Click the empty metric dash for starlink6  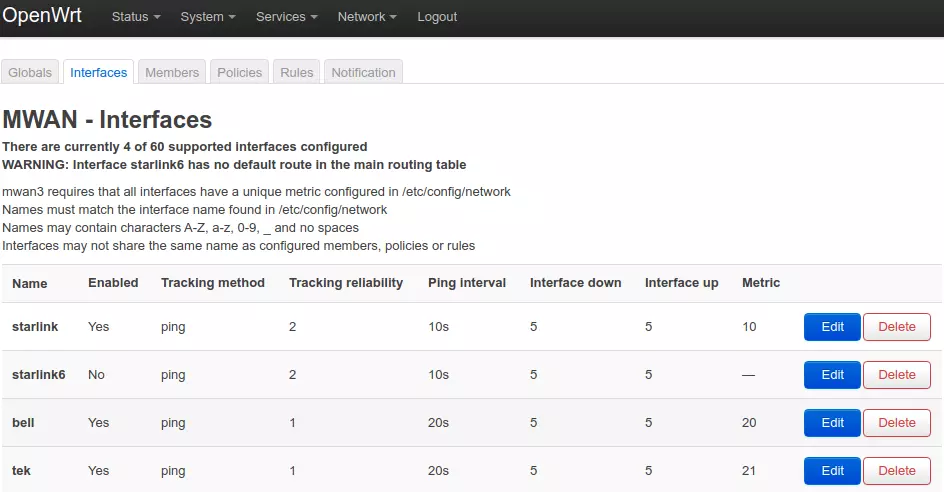748,375
